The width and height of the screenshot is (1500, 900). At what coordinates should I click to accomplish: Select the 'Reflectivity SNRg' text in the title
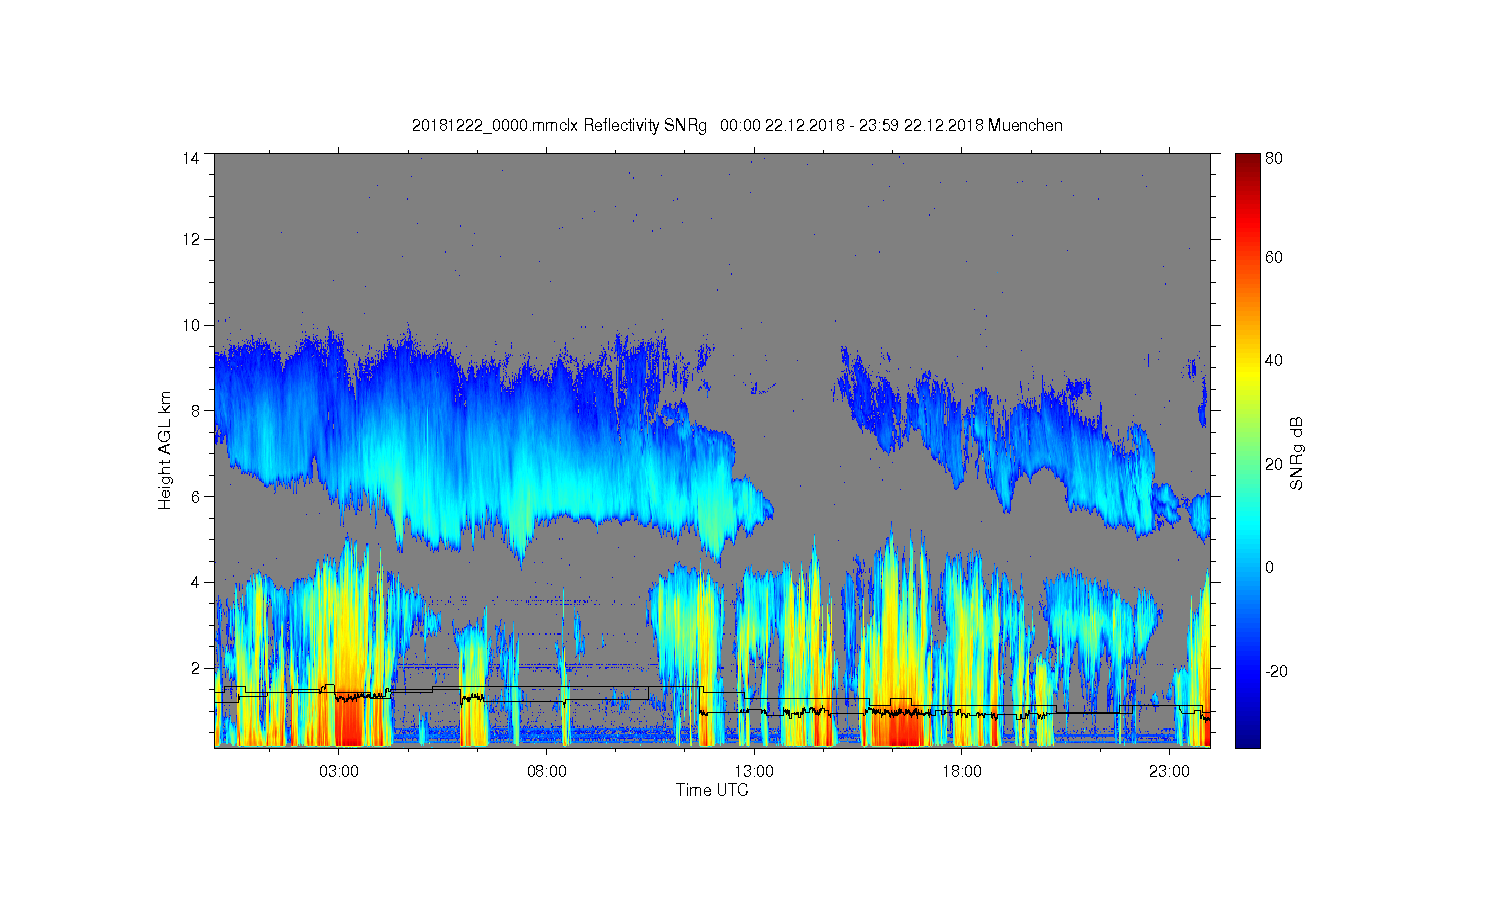pos(645,126)
